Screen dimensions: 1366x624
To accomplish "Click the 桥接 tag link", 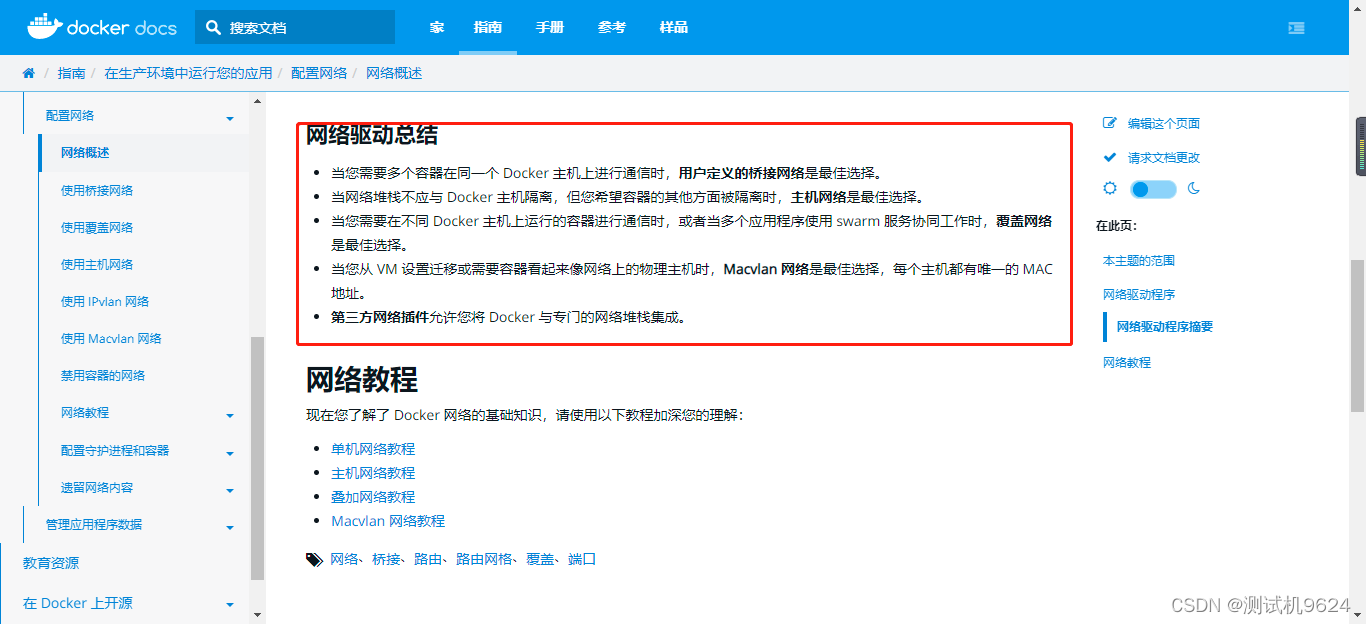I will (386, 559).
